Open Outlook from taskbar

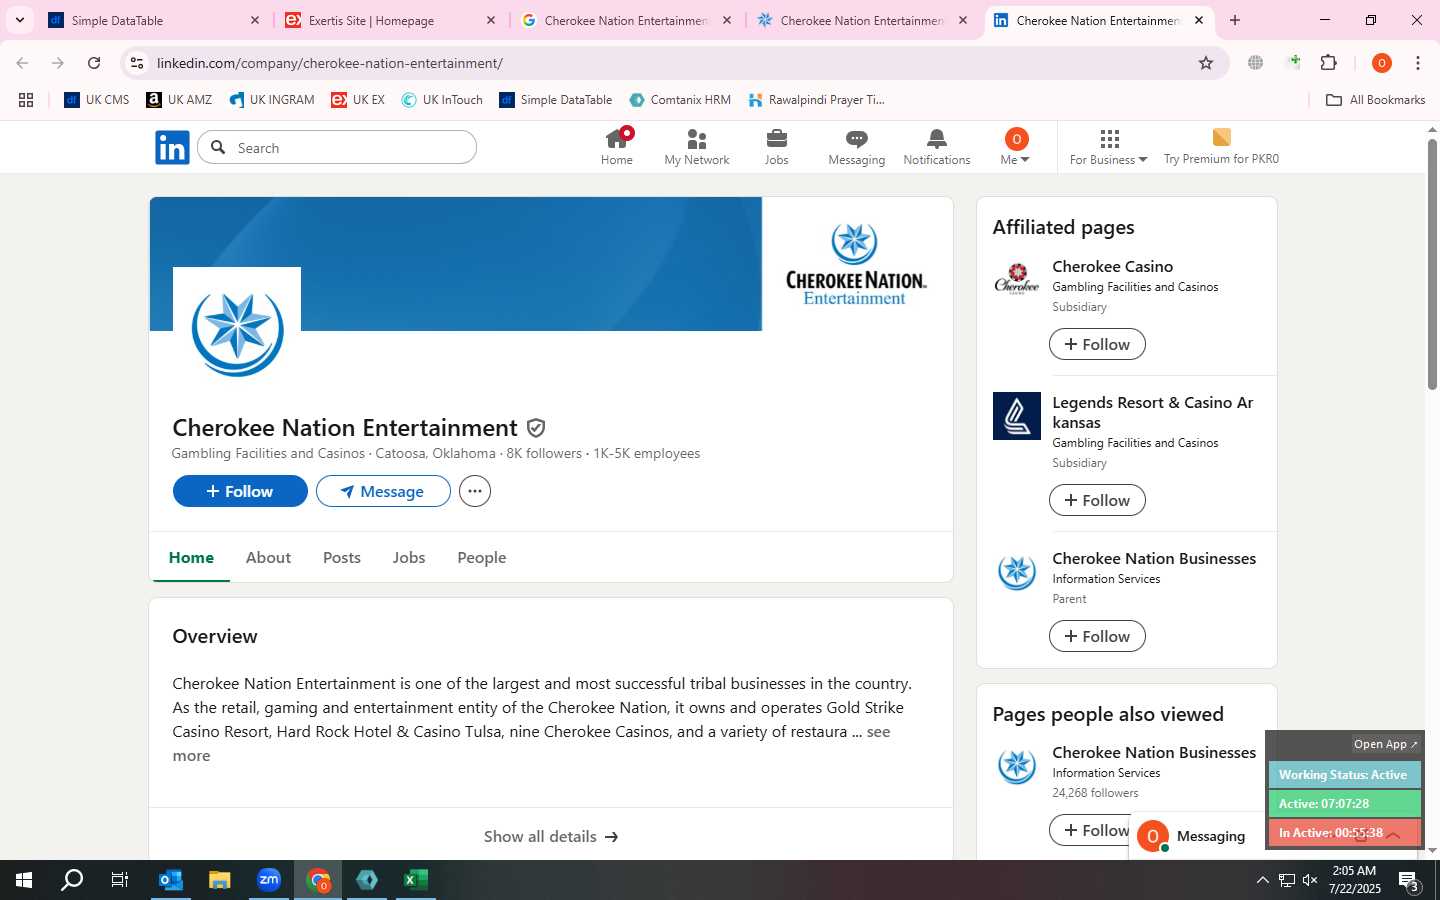pos(170,880)
